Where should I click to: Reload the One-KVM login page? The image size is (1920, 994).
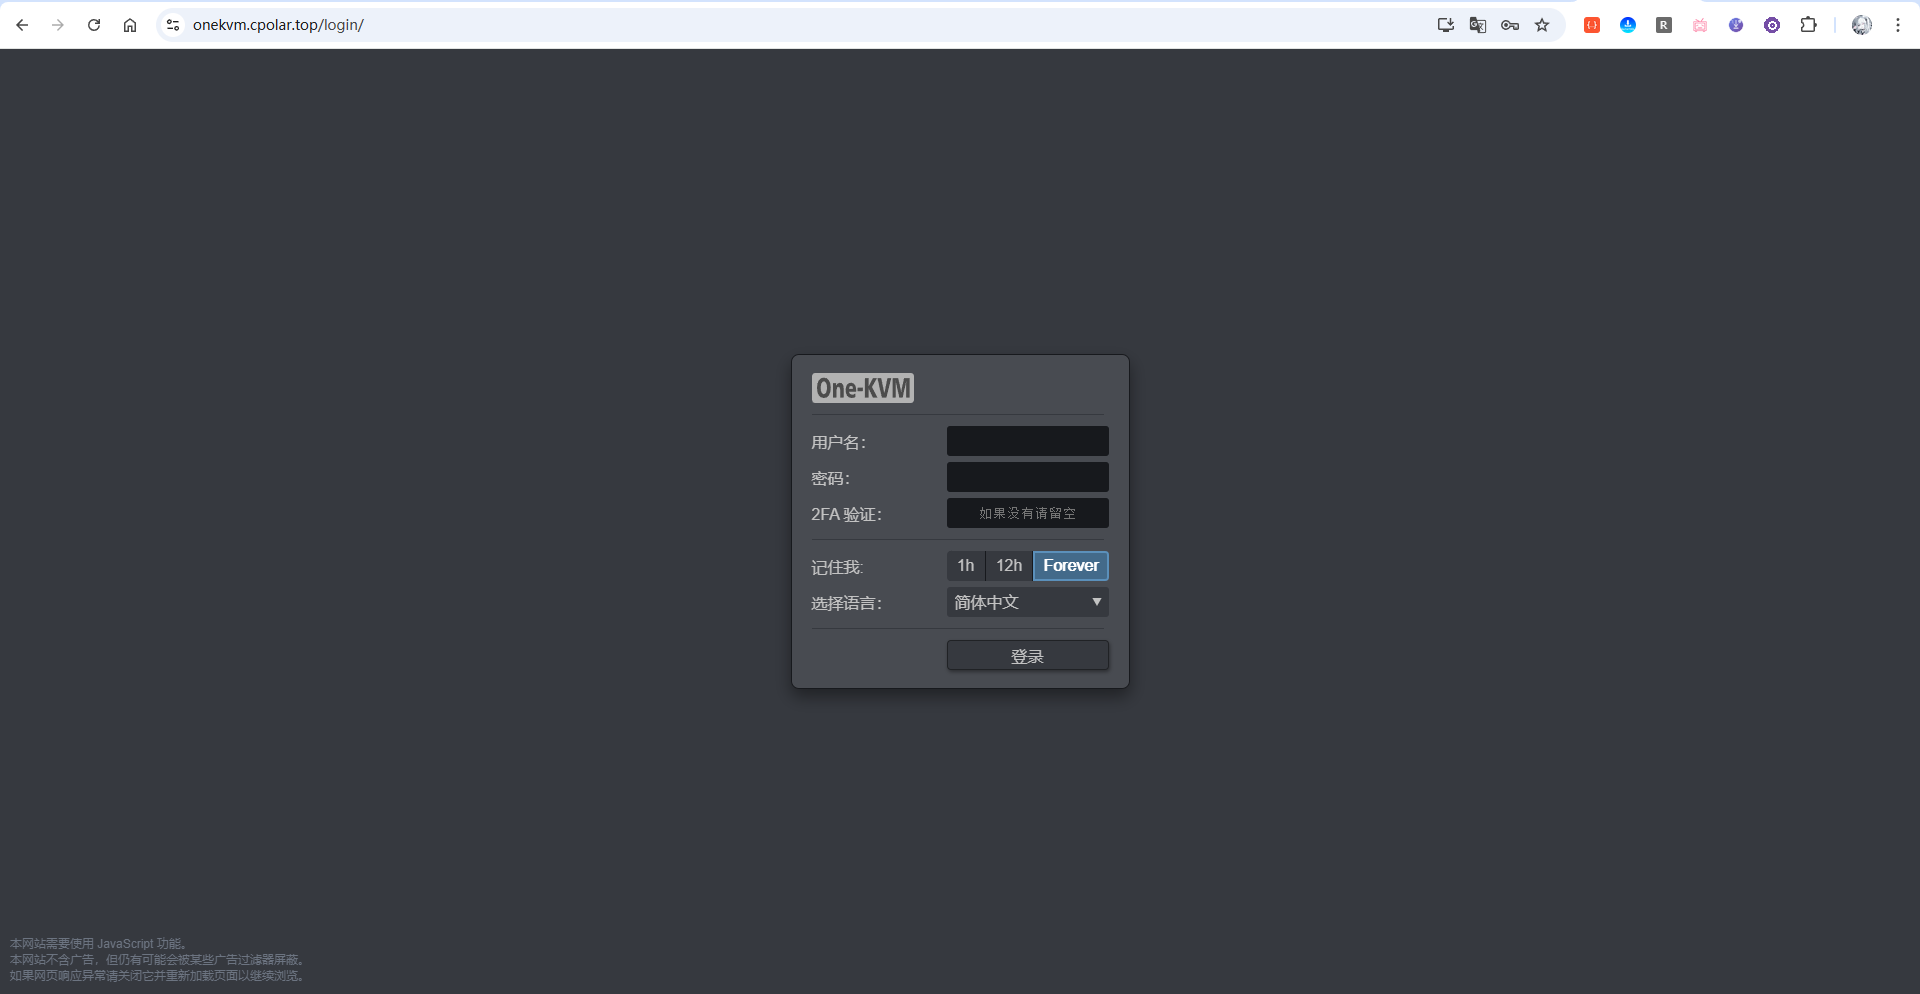tap(93, 25)
